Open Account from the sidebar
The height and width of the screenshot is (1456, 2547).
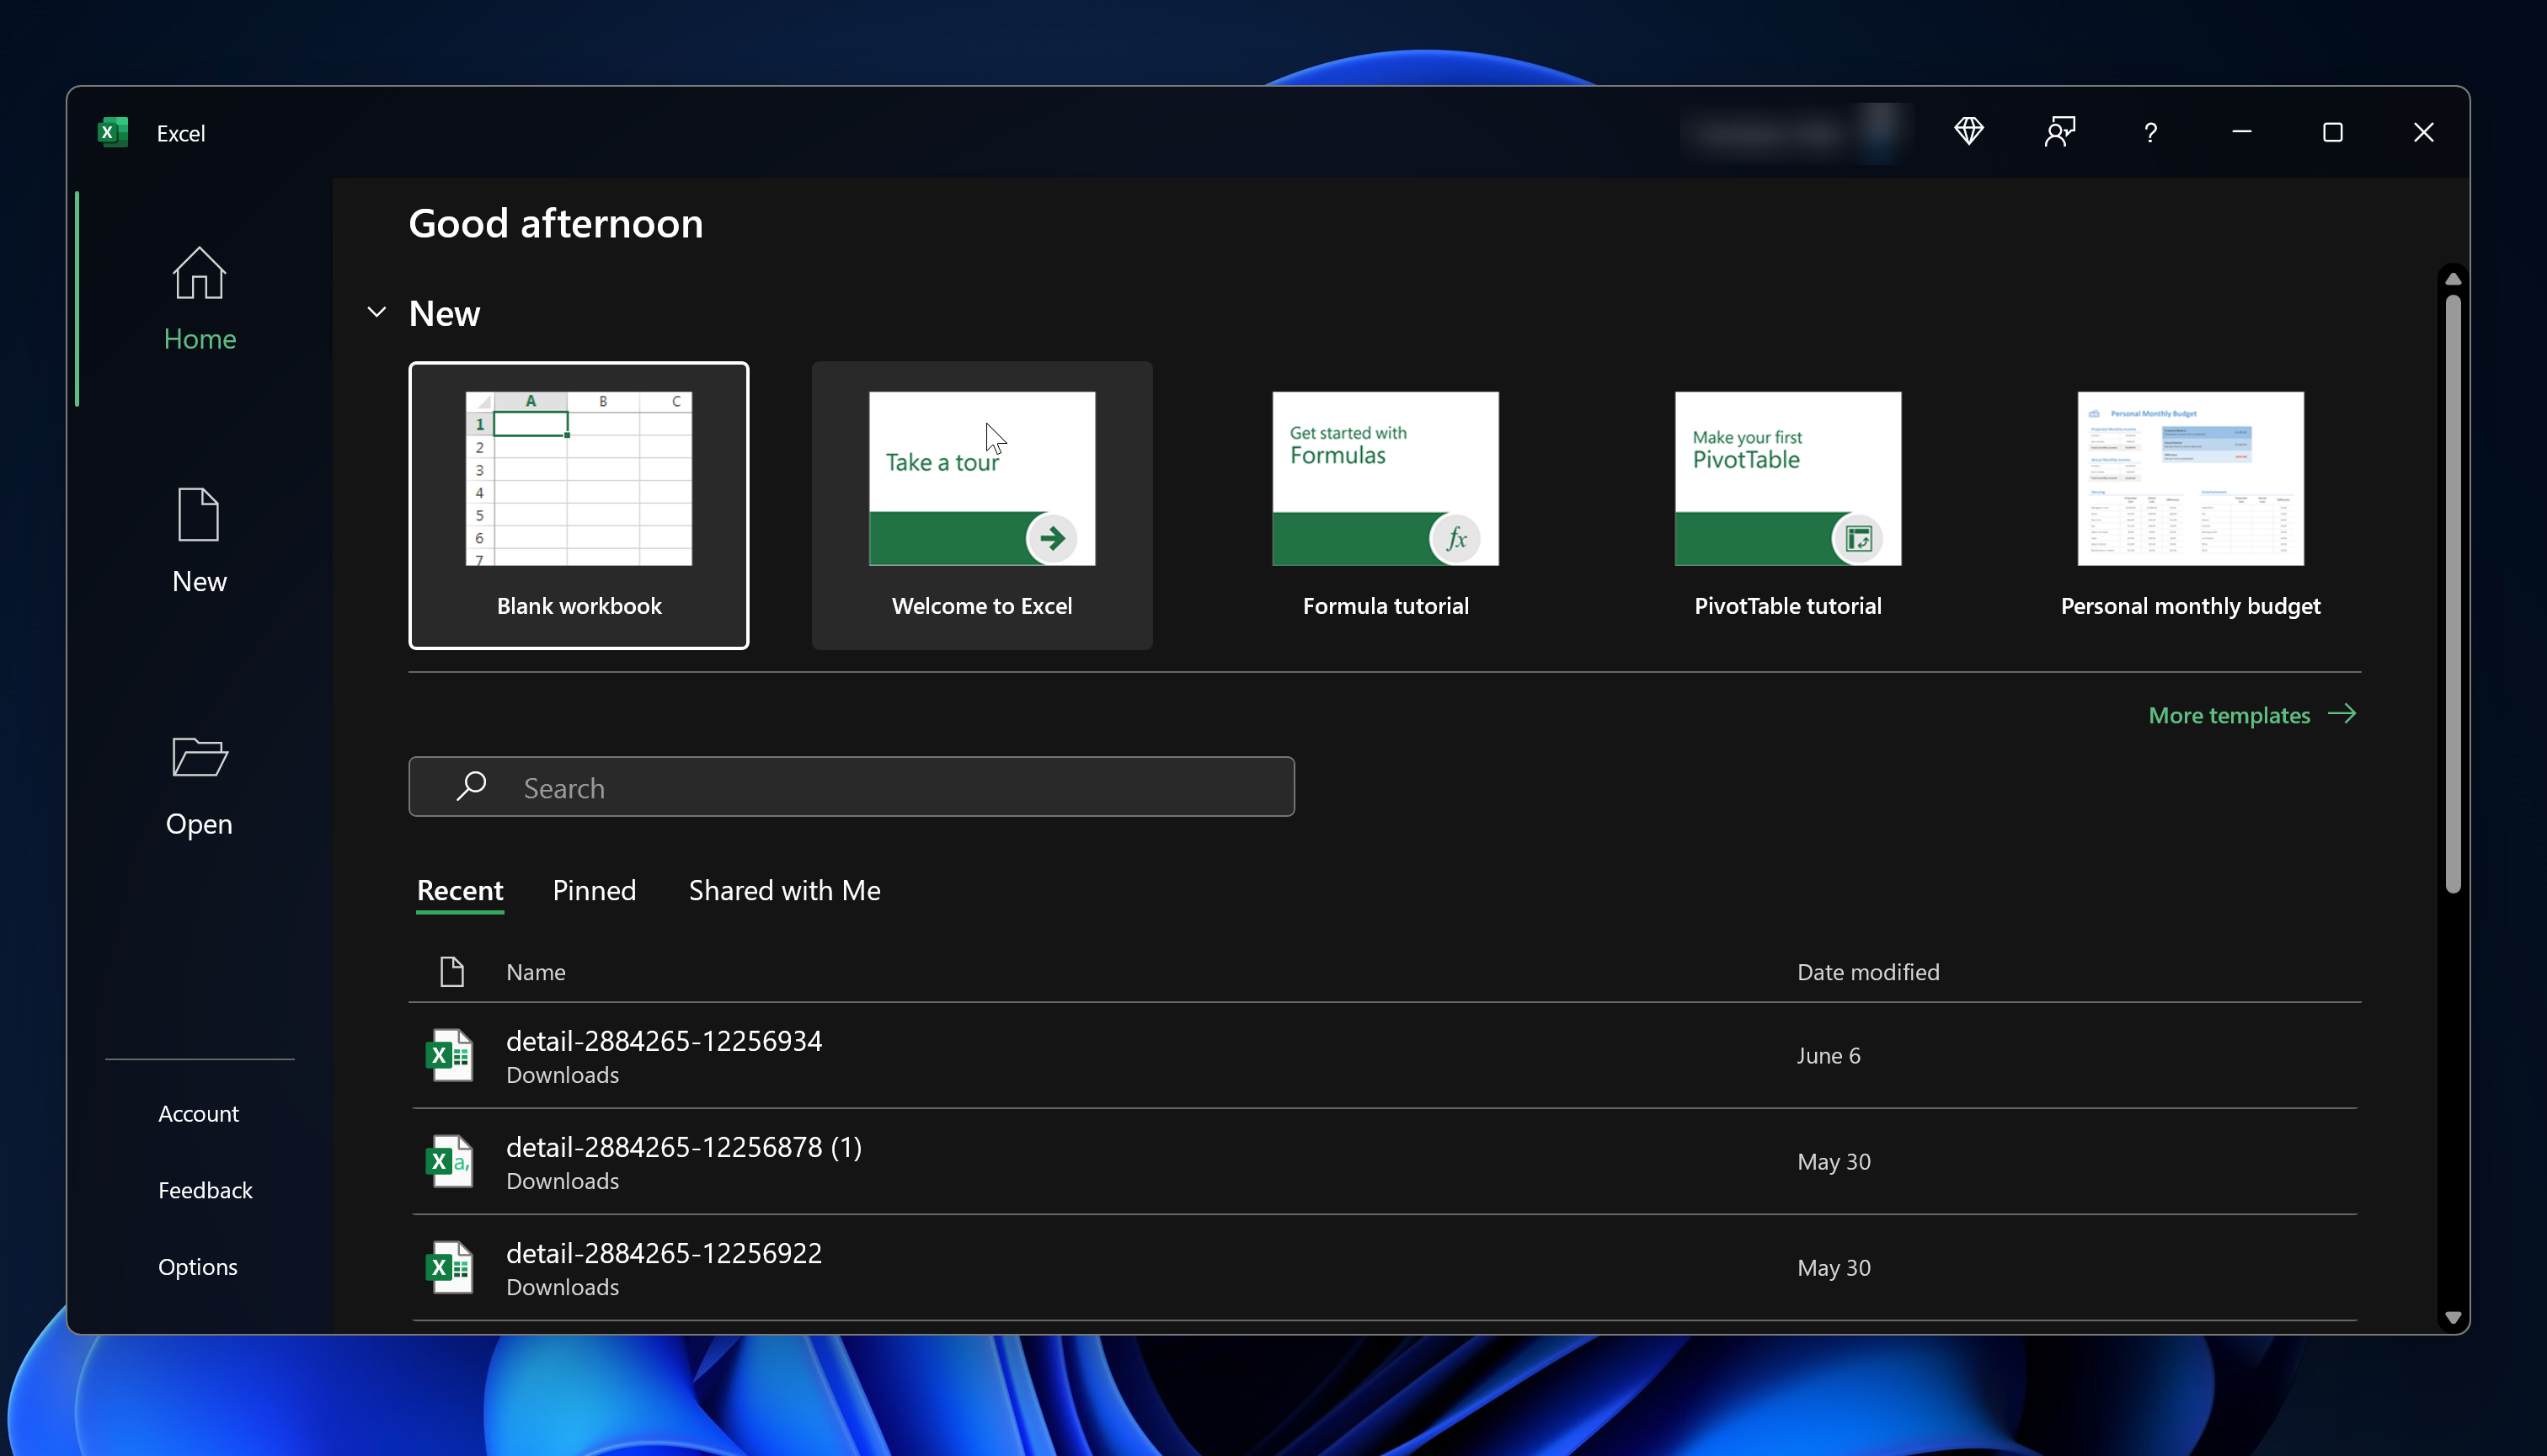198,1113
